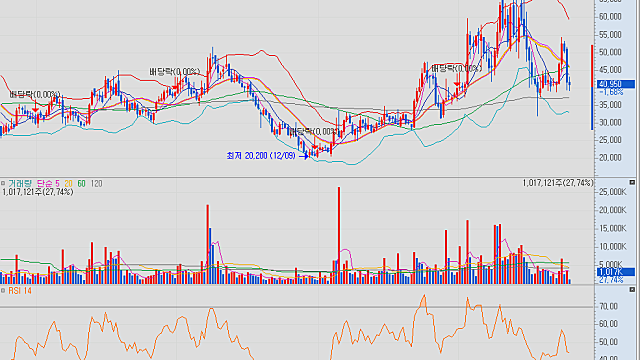Click the -1.68% change label

tap(611, 92)
